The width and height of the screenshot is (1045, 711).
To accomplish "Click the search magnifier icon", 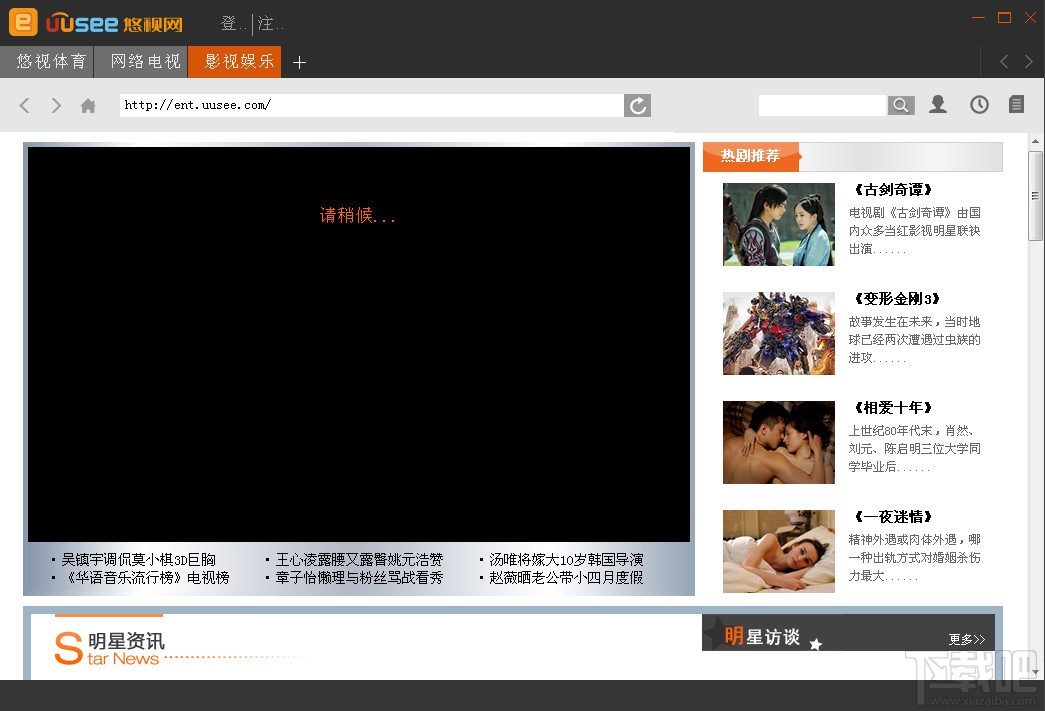I will click(x=900, y=104).
